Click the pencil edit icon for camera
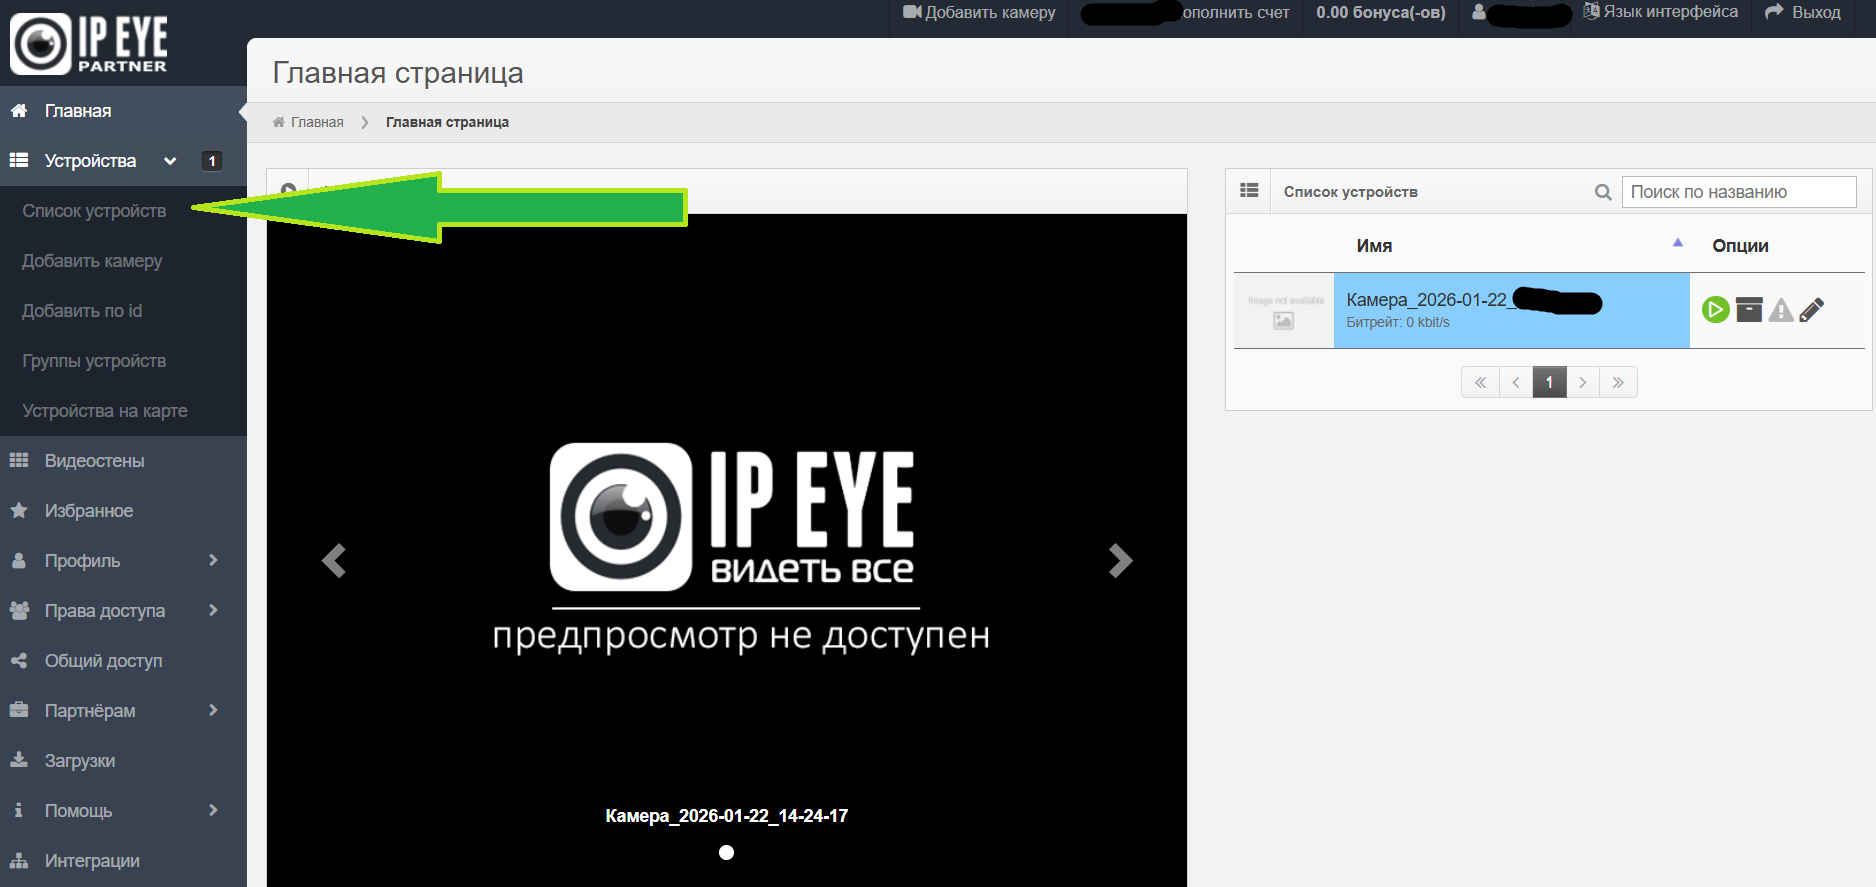This screenshot has height=887, width=1876. (1811, 310)
